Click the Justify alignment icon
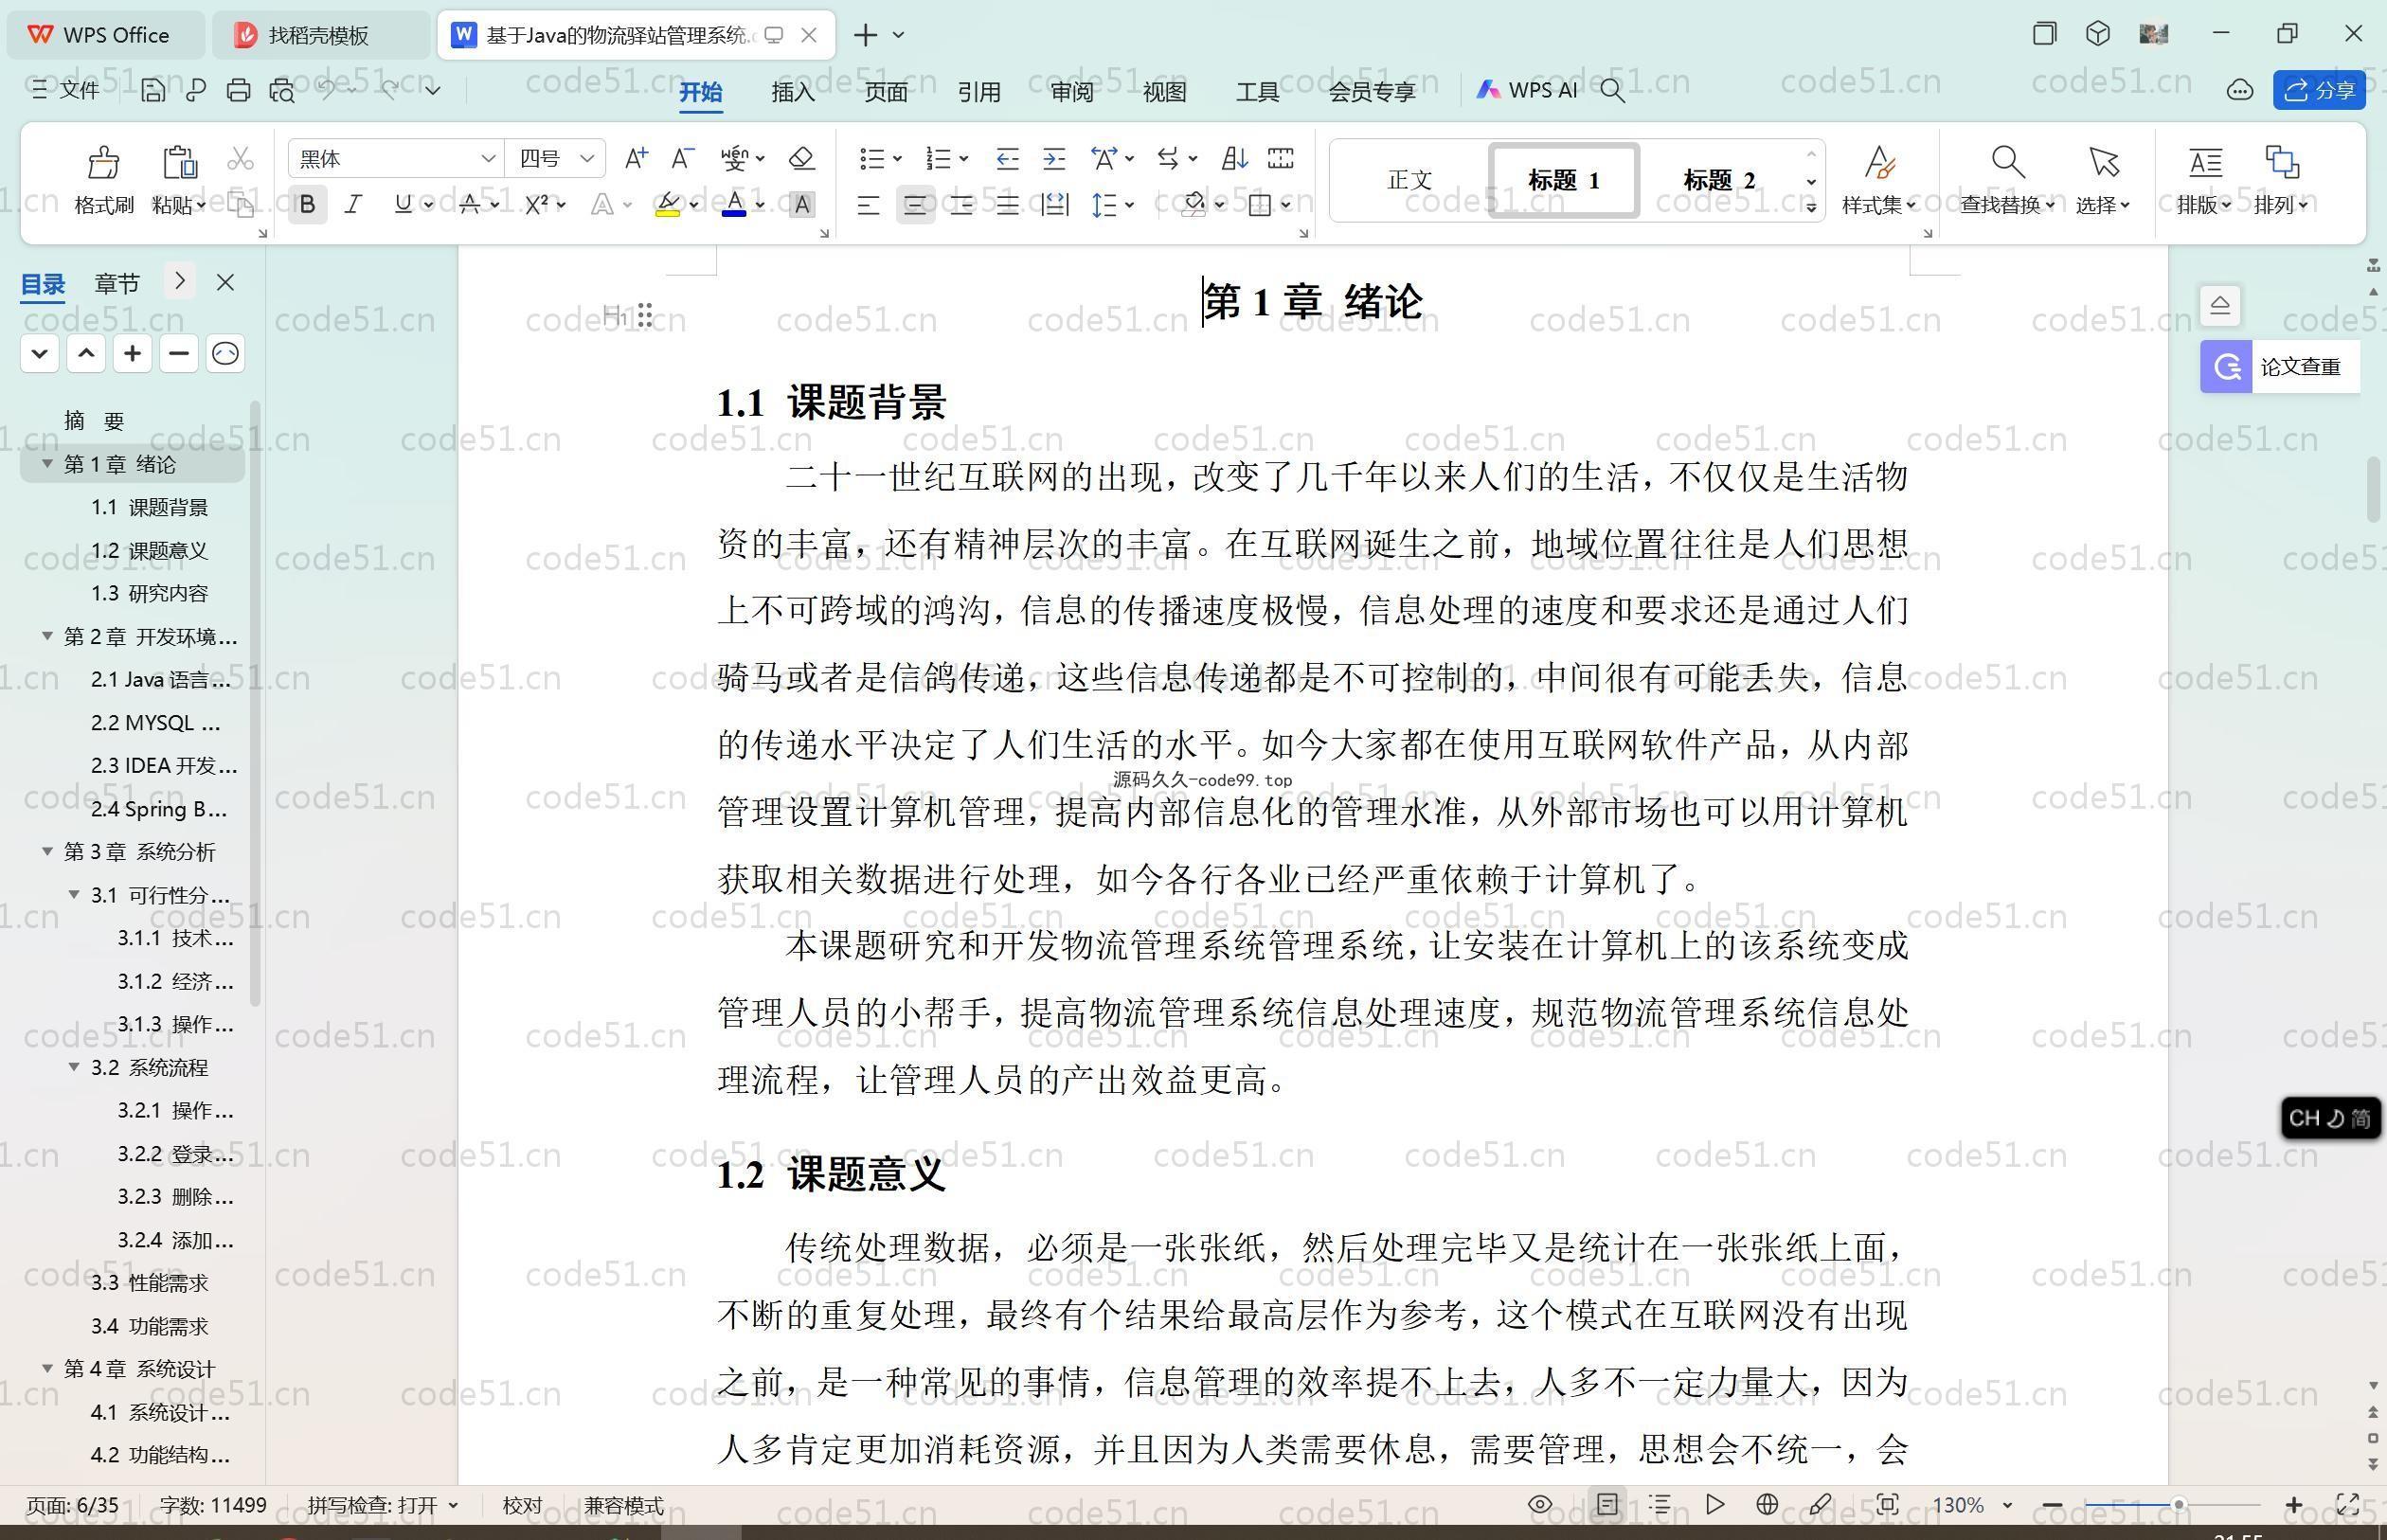The image size is (2387, 1540). 1008,205
